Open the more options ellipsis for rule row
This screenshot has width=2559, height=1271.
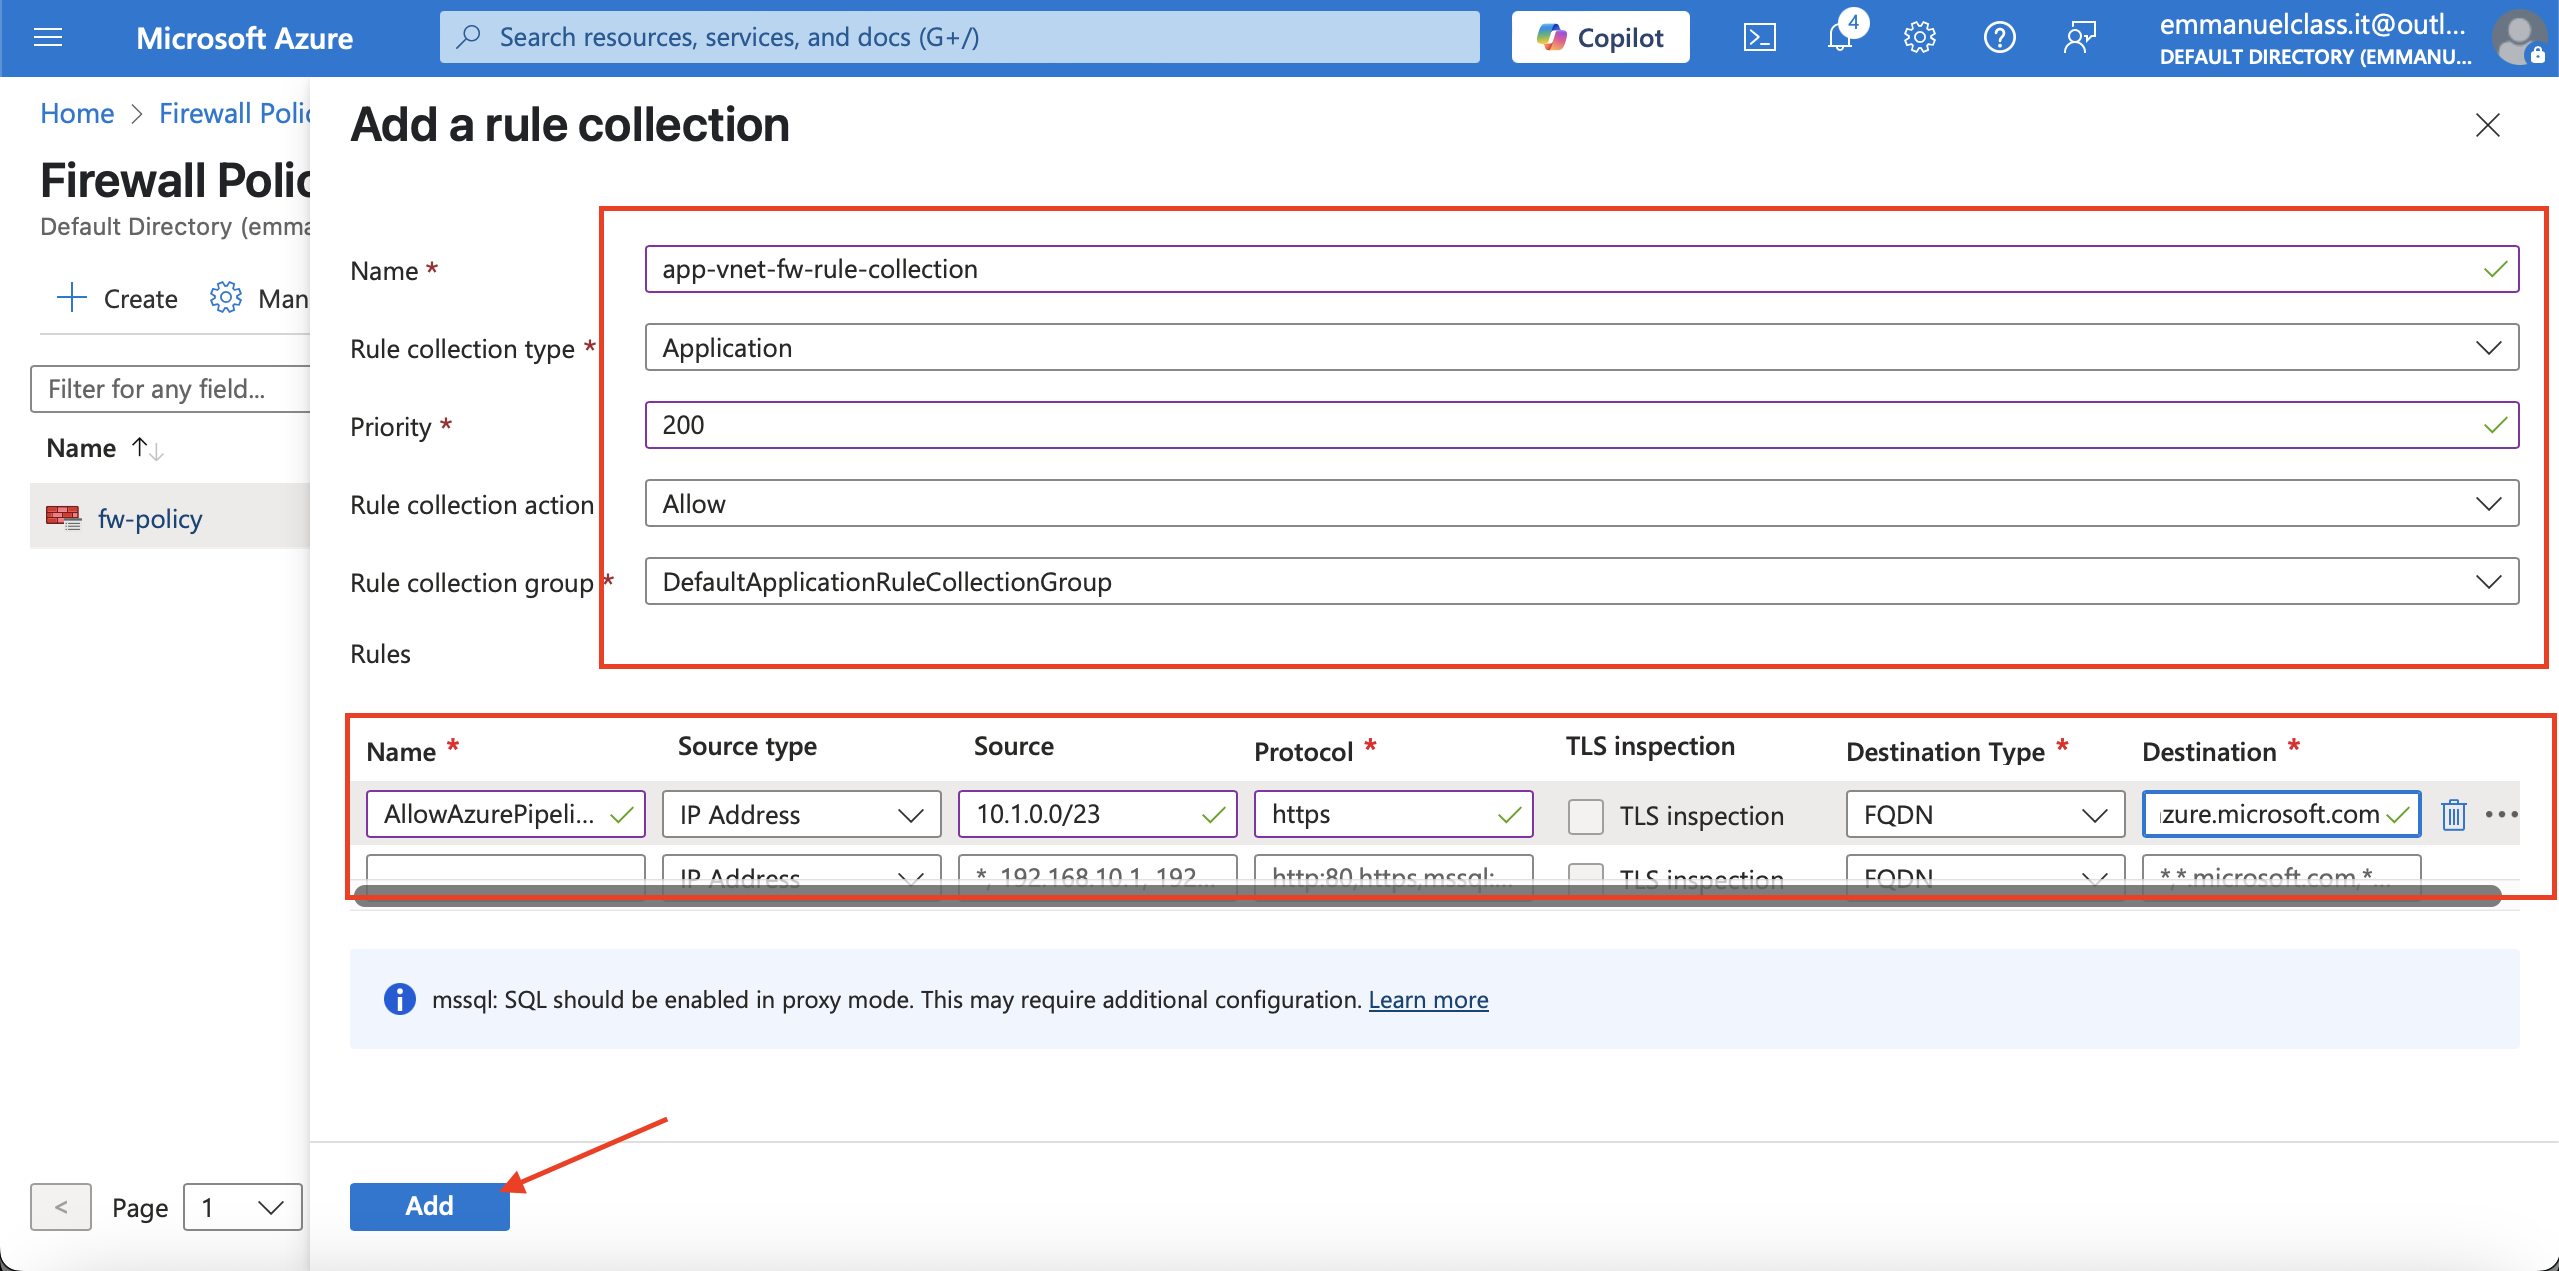click(2502, 815)
